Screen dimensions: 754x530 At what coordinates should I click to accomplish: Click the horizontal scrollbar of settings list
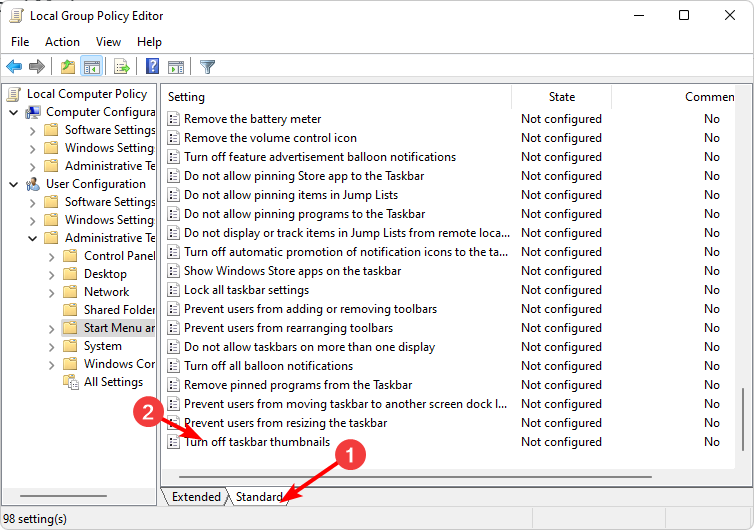[415, 477]
